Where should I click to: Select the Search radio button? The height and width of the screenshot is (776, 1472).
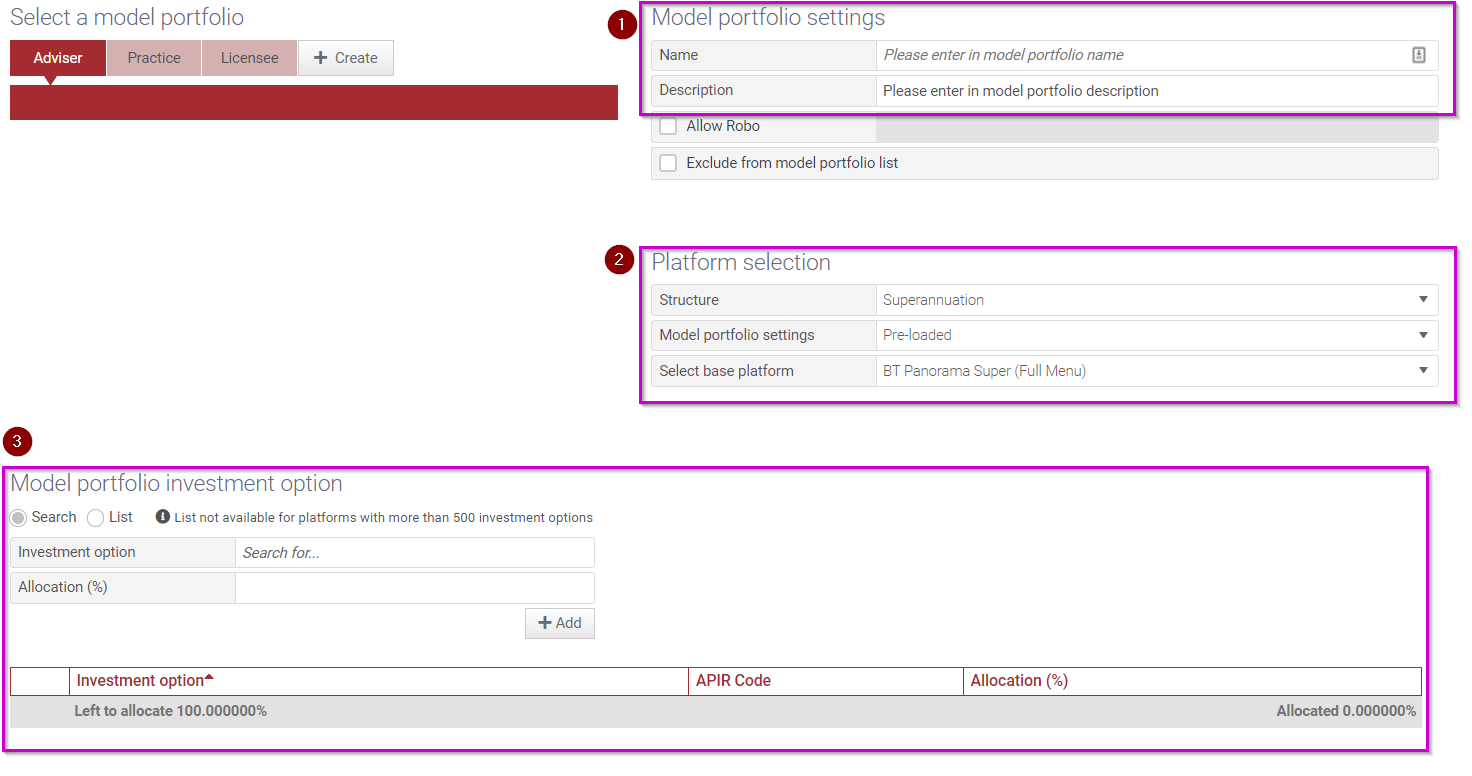point(18,518)
